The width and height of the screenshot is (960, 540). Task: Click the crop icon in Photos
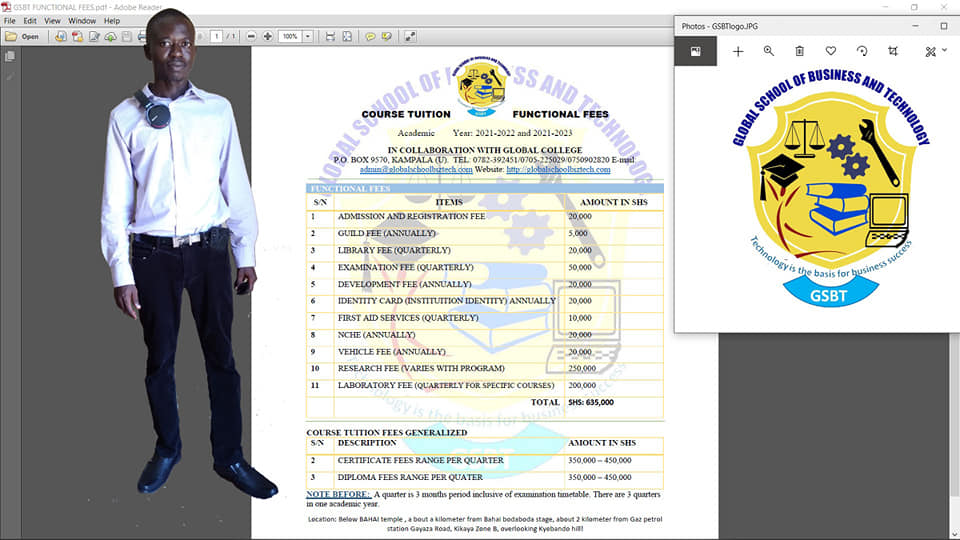coord(893,51)
